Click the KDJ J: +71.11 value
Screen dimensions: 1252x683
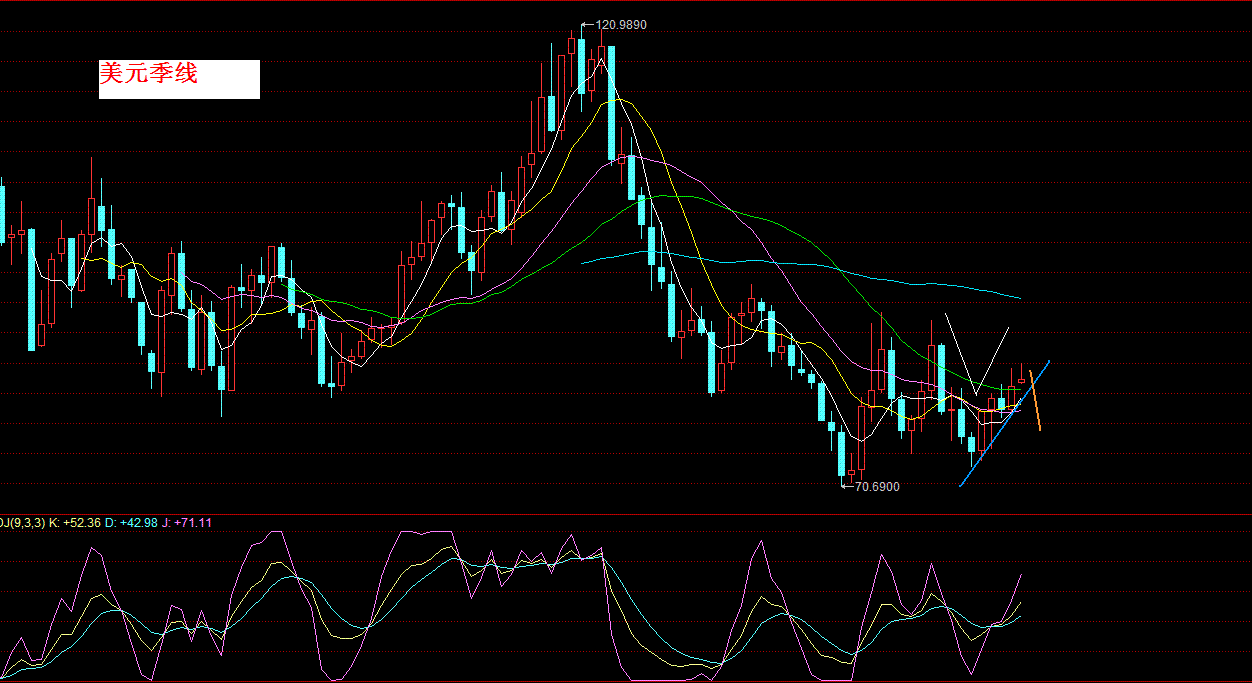[187, 523]
